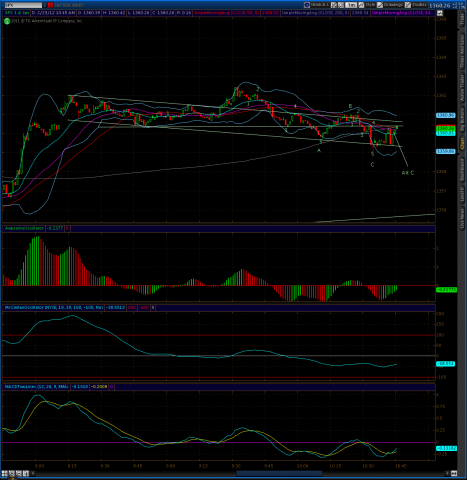Viewport: 467px width, 480px height.
Task: Click the circular share chart icon
Action: pos(306,5)
